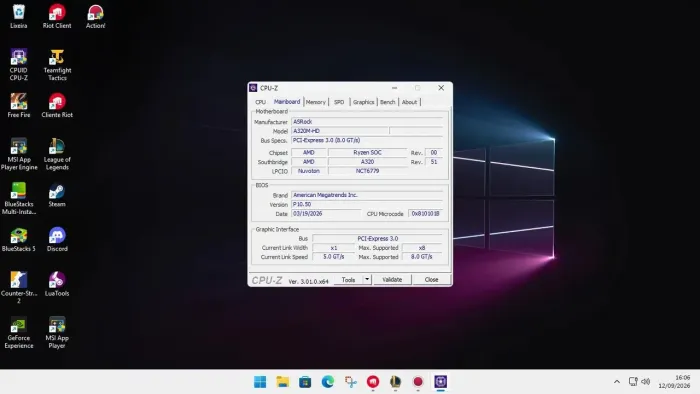Click the Close button in CPU-Z footer

[x=431, y=279]
